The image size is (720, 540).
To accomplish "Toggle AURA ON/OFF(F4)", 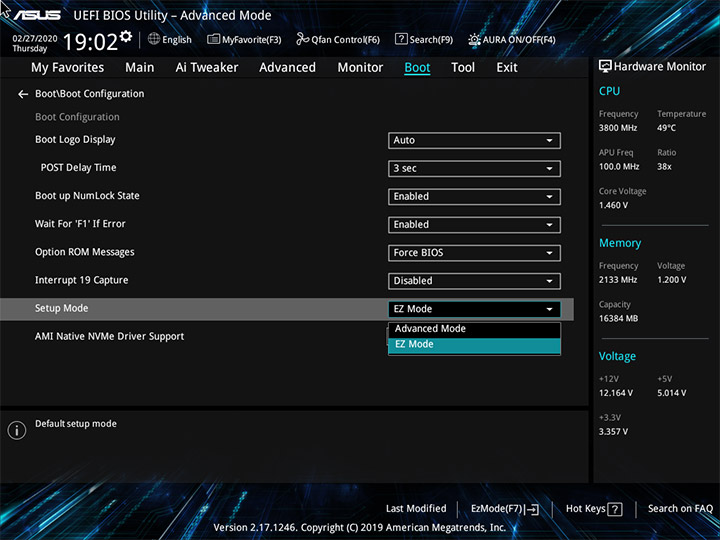I will [512, 39].
